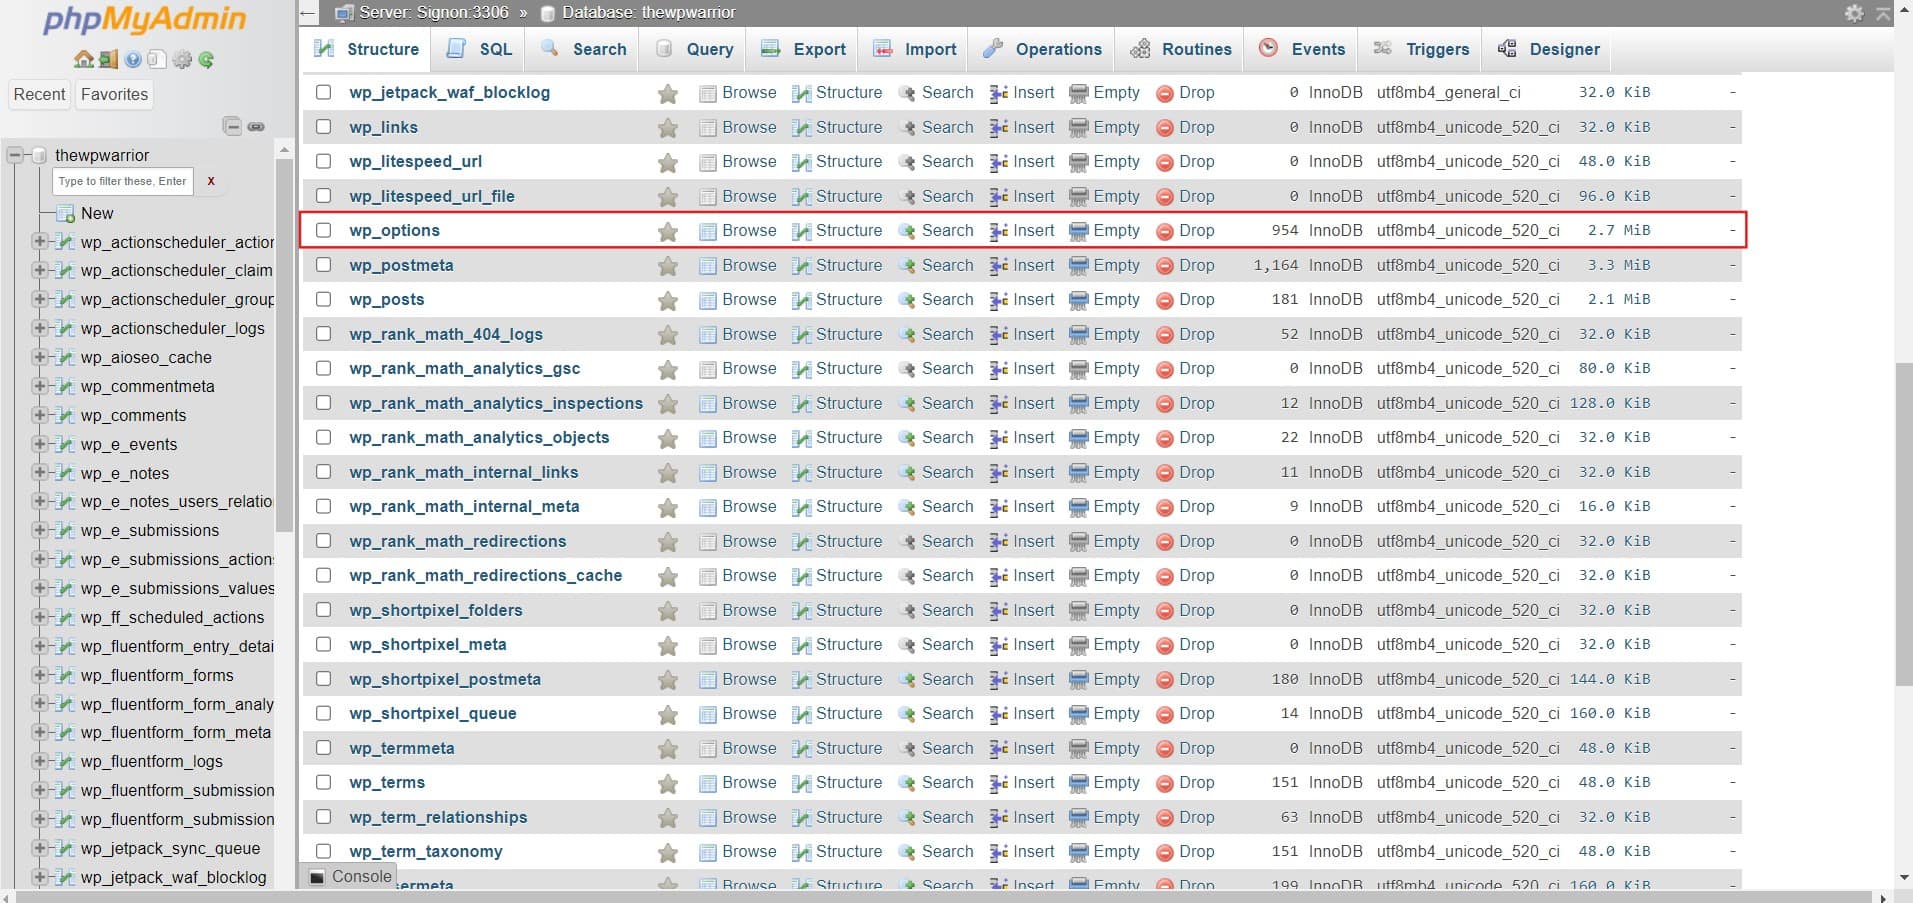The width and height of the screenshot is (1913, 903).
Task: Open phpMyAdmin documentation help icon
Action: [x=133, y=60]
